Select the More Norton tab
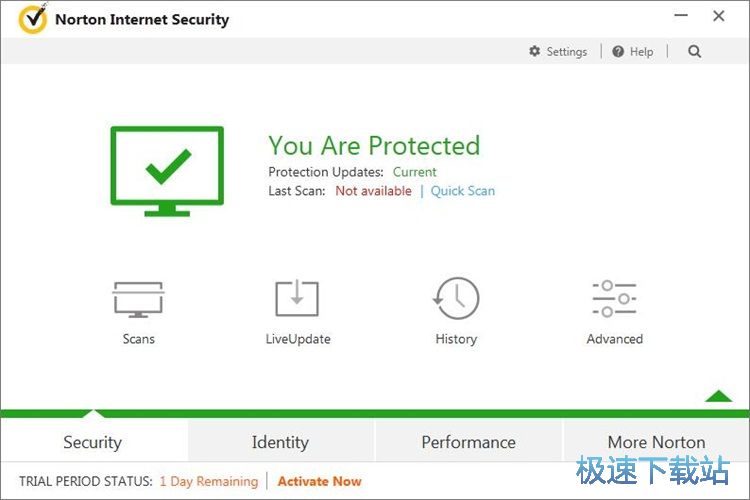750x500 pixels. (656, 442)
